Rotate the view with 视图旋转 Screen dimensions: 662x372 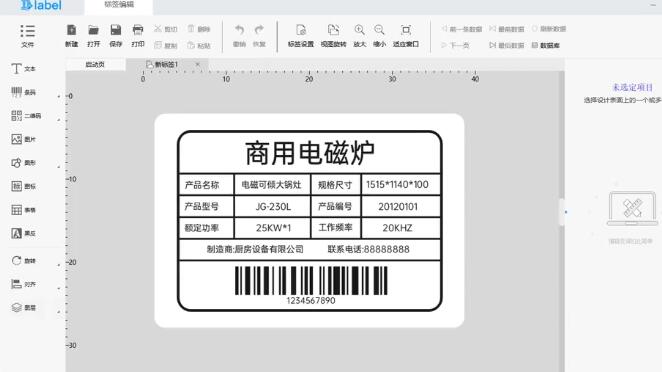(333, 35)
